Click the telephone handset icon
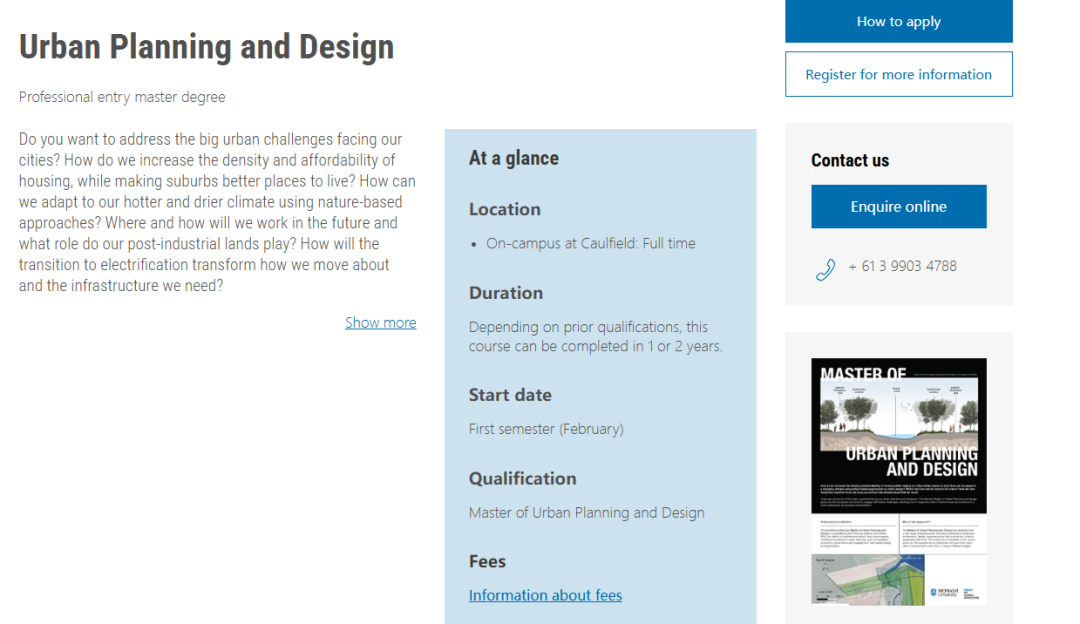Viewport: 1080px width, 624px height. pos(825,269)
